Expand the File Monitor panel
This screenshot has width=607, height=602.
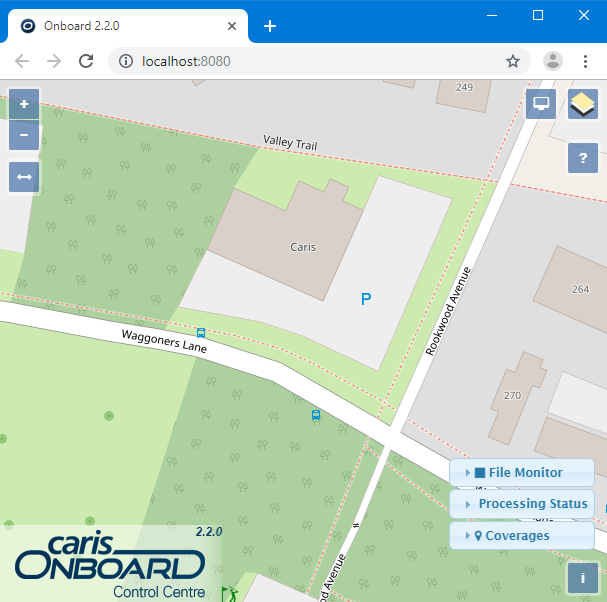click(521, 473)
